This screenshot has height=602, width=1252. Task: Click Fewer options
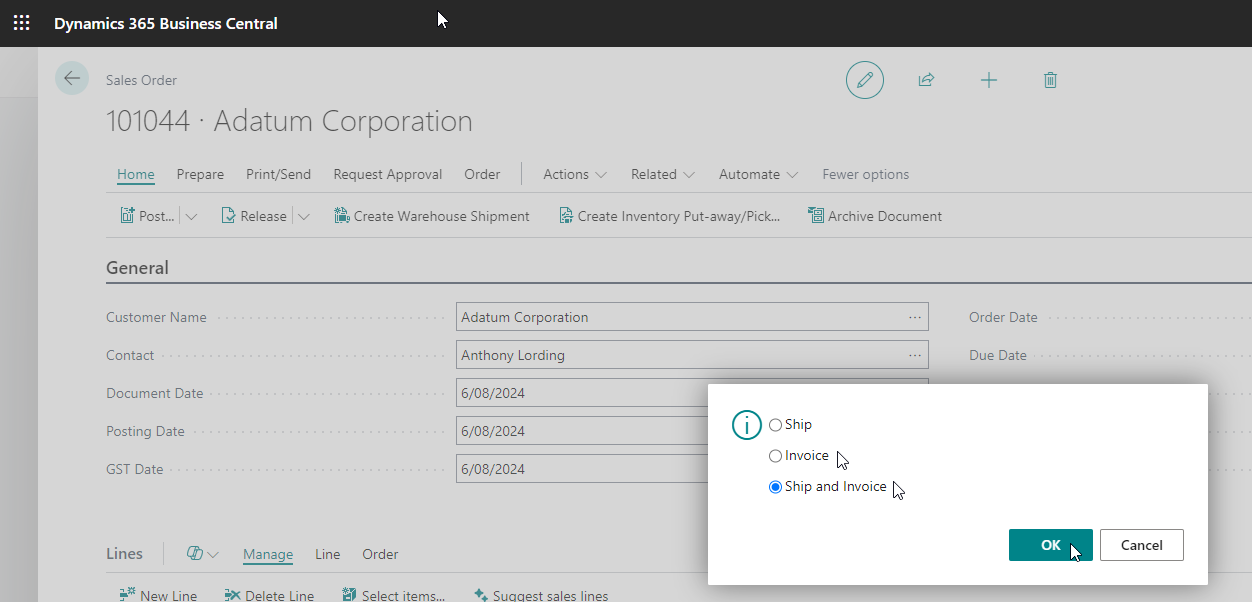[x=866, y=174]
